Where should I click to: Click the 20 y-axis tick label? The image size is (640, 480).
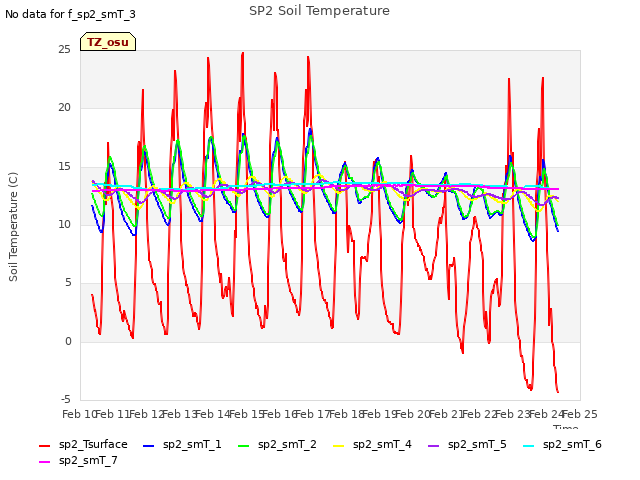point(64,108)
